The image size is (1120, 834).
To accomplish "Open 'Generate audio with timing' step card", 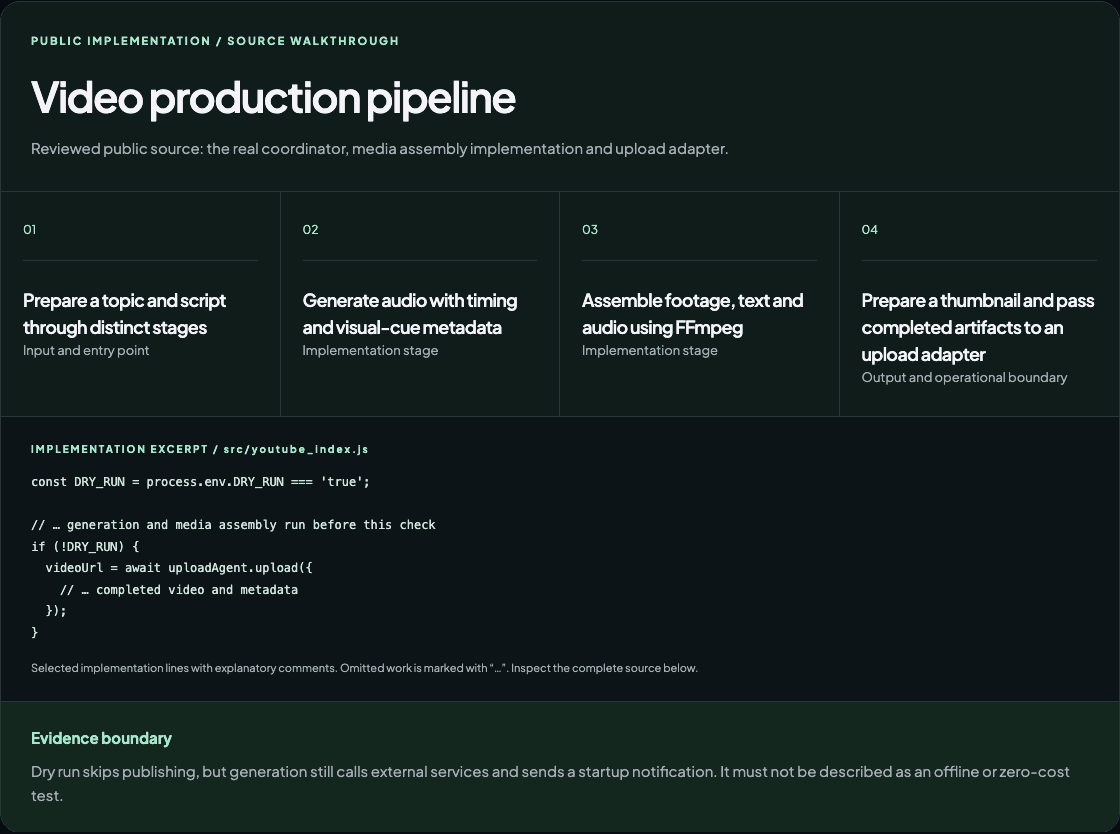I will tap(419, 304).
